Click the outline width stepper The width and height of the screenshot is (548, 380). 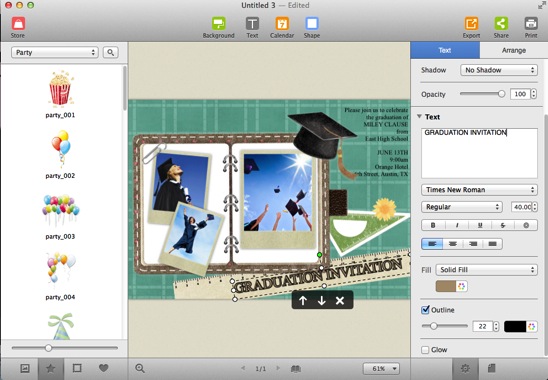tap(496, 327)
